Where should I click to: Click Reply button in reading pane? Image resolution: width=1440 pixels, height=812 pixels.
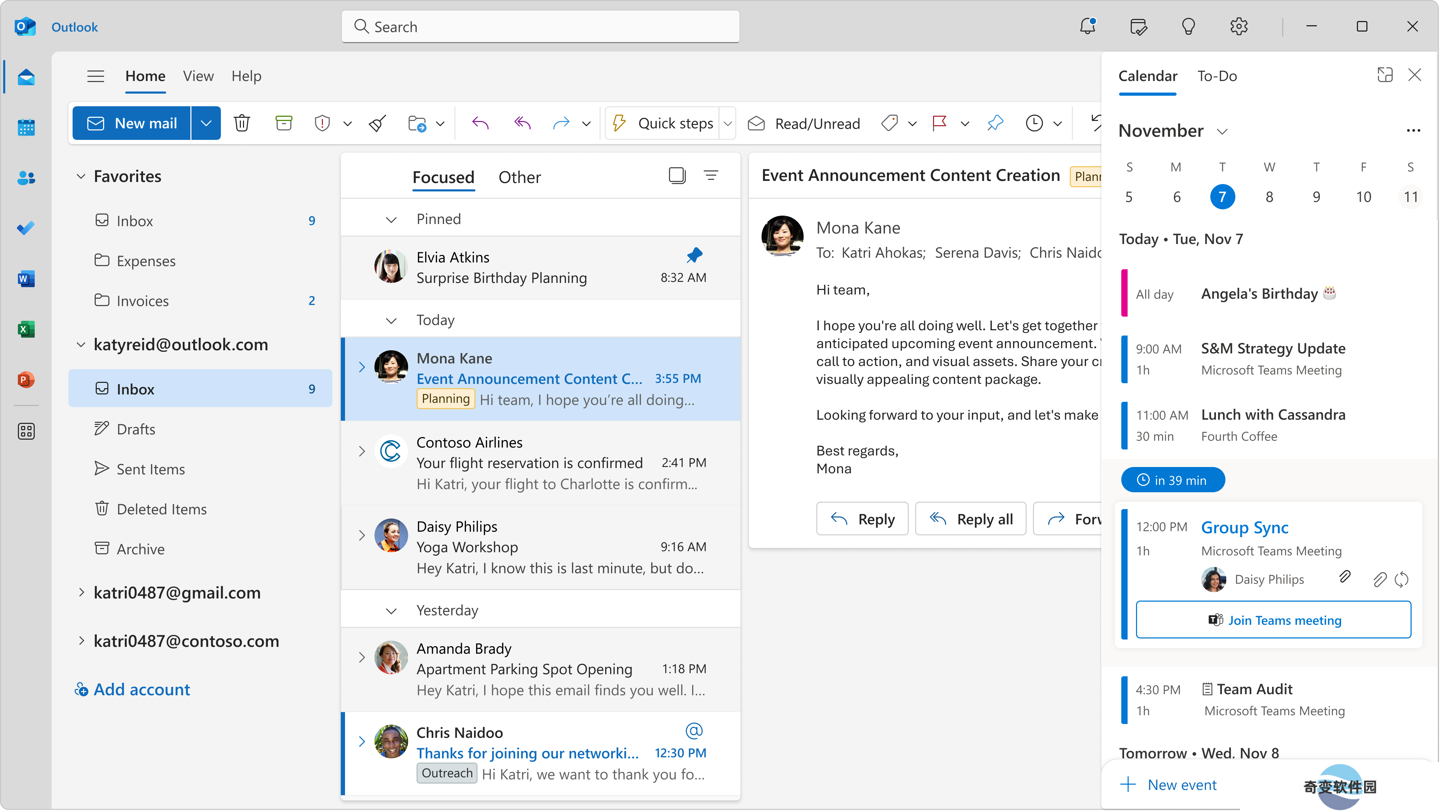[x=862, y=519]
